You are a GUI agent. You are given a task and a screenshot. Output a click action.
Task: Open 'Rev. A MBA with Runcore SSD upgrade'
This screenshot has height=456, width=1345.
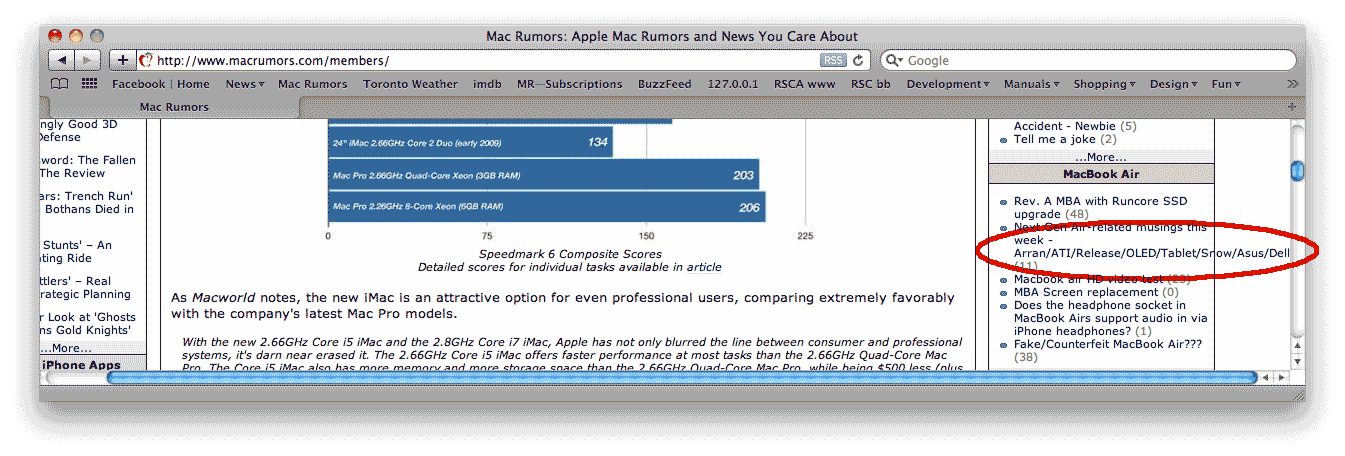(x=1100, y=208)
